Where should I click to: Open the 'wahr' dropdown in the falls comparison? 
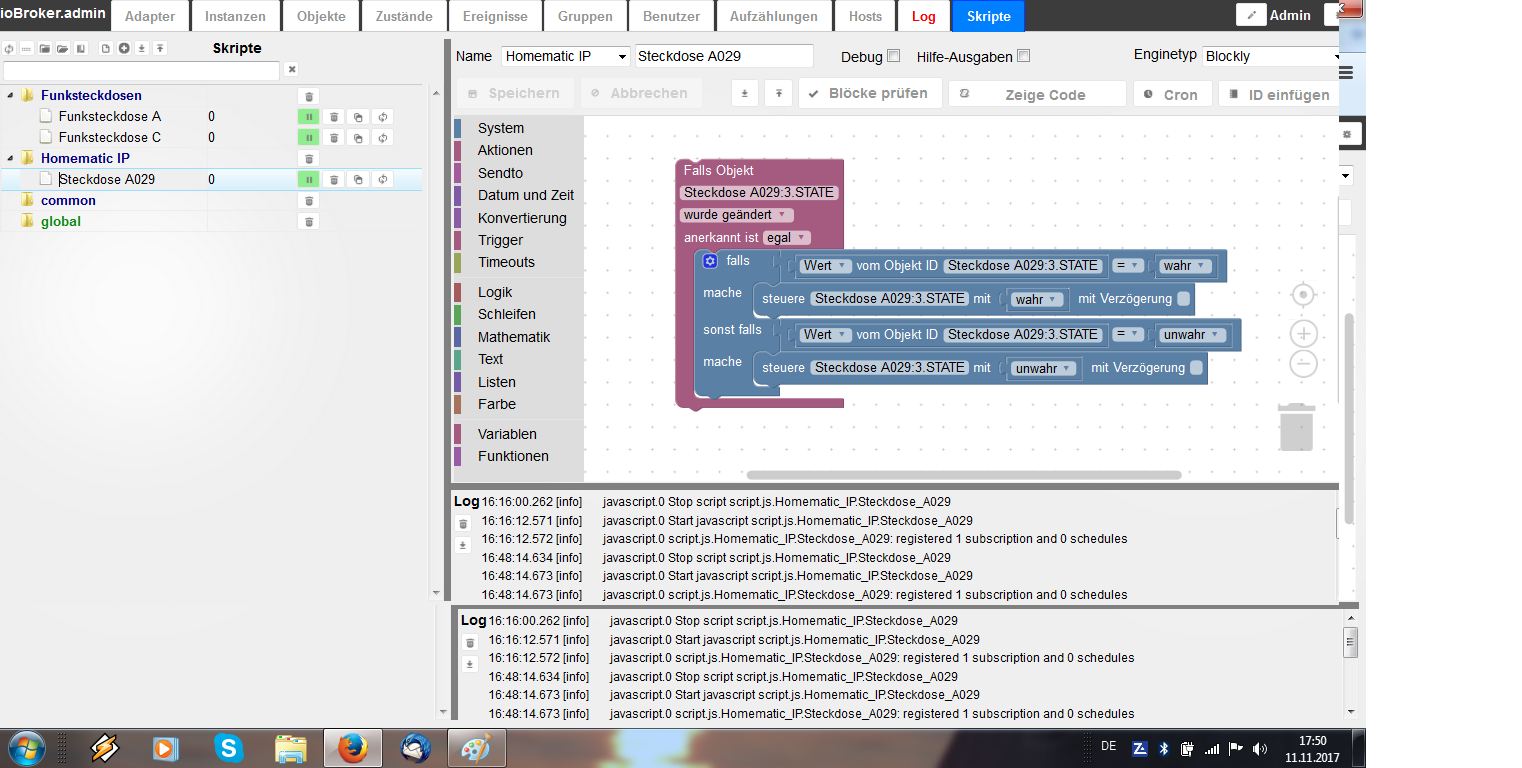tap(1185, 266)
